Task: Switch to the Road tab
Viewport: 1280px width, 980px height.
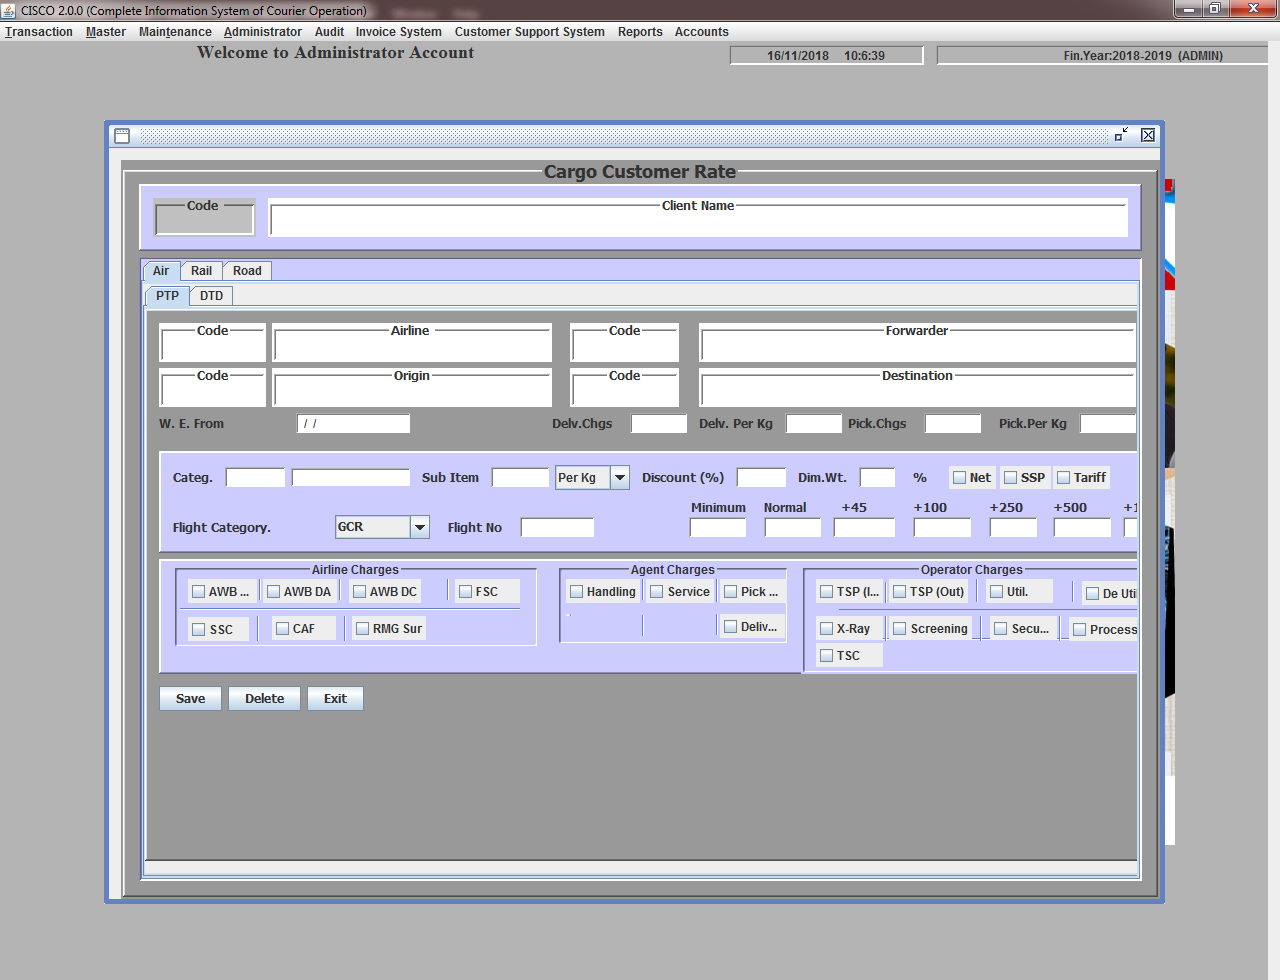Action: (247, 271)
